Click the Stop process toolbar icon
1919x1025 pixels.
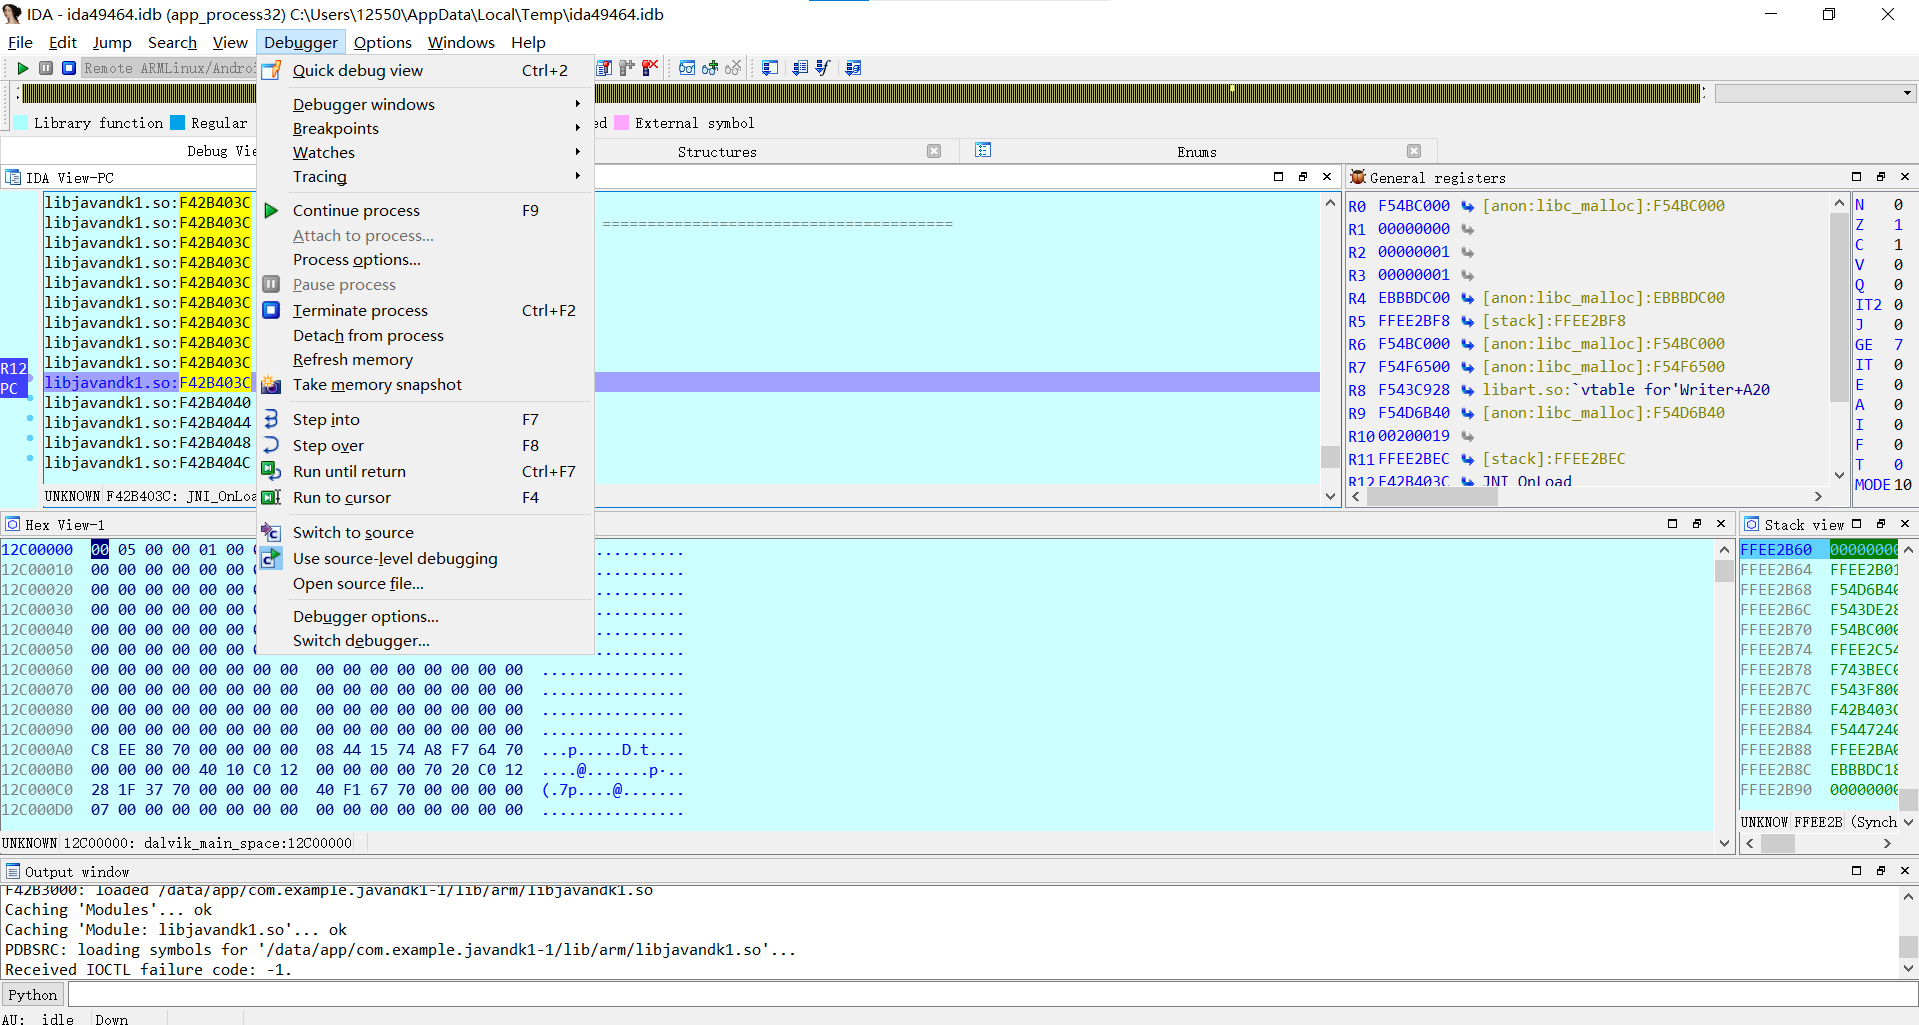[68, 68]
